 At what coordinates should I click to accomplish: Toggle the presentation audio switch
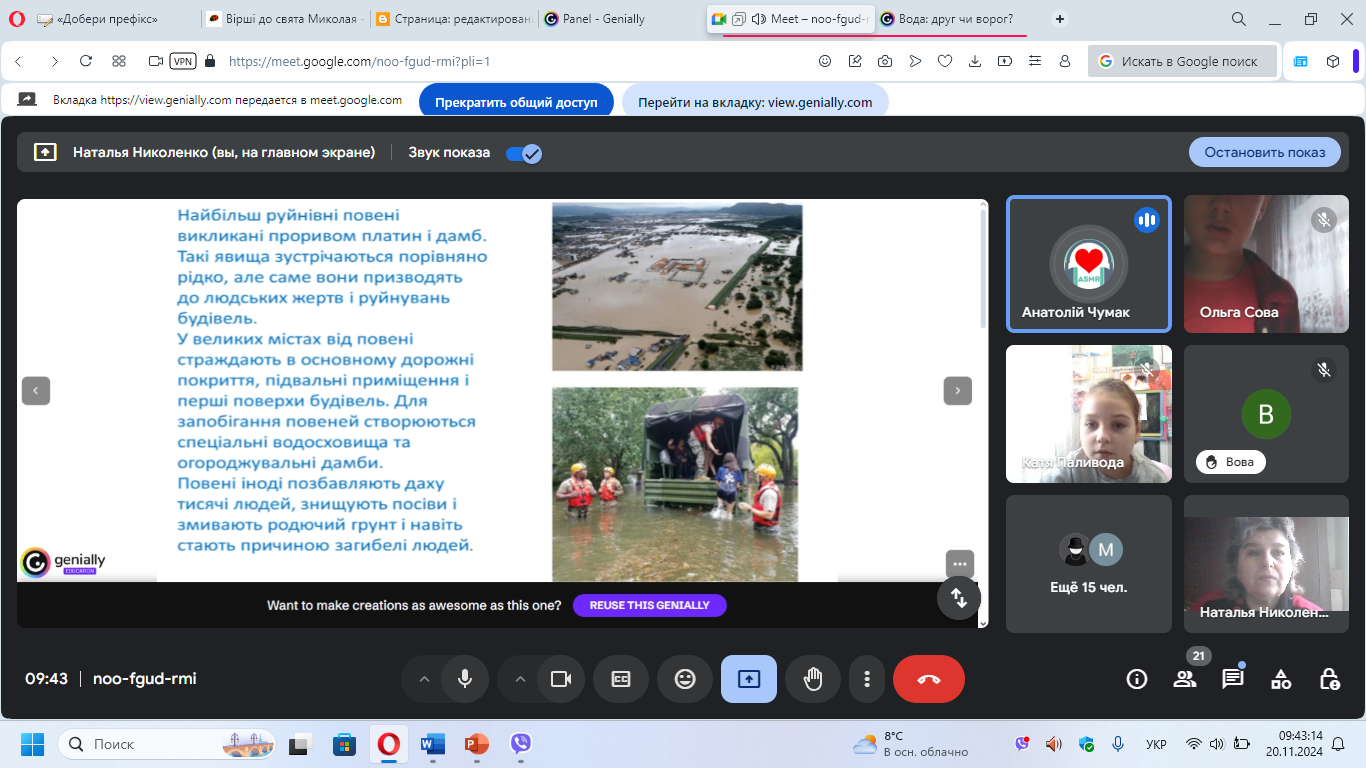[x=523, y=153]
